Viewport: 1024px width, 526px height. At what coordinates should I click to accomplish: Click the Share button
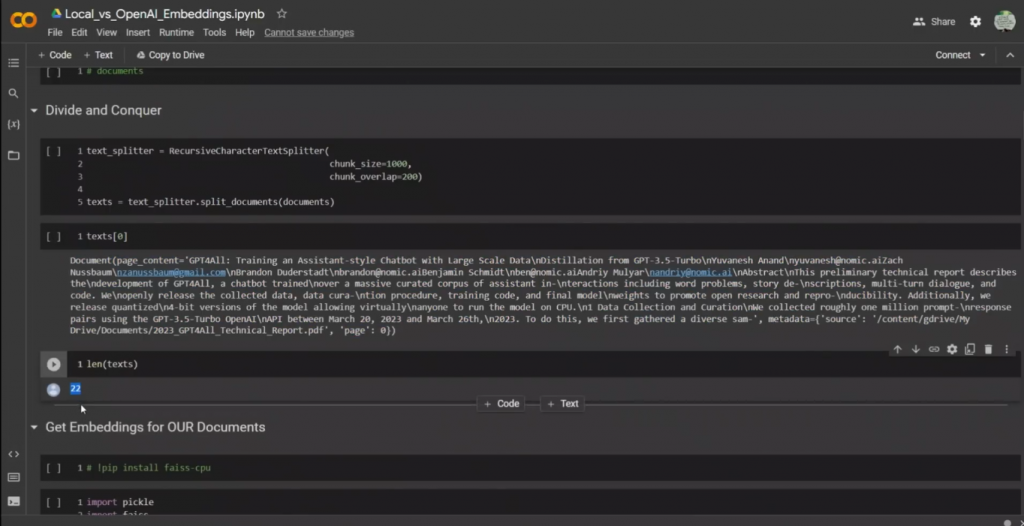pyautogui.click(x=934, y=22)
